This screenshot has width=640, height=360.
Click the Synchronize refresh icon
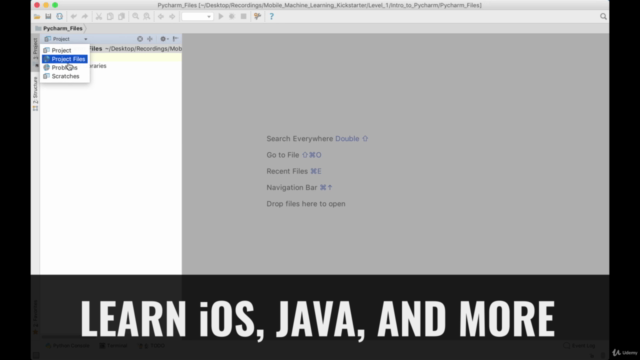click(60, 16)
